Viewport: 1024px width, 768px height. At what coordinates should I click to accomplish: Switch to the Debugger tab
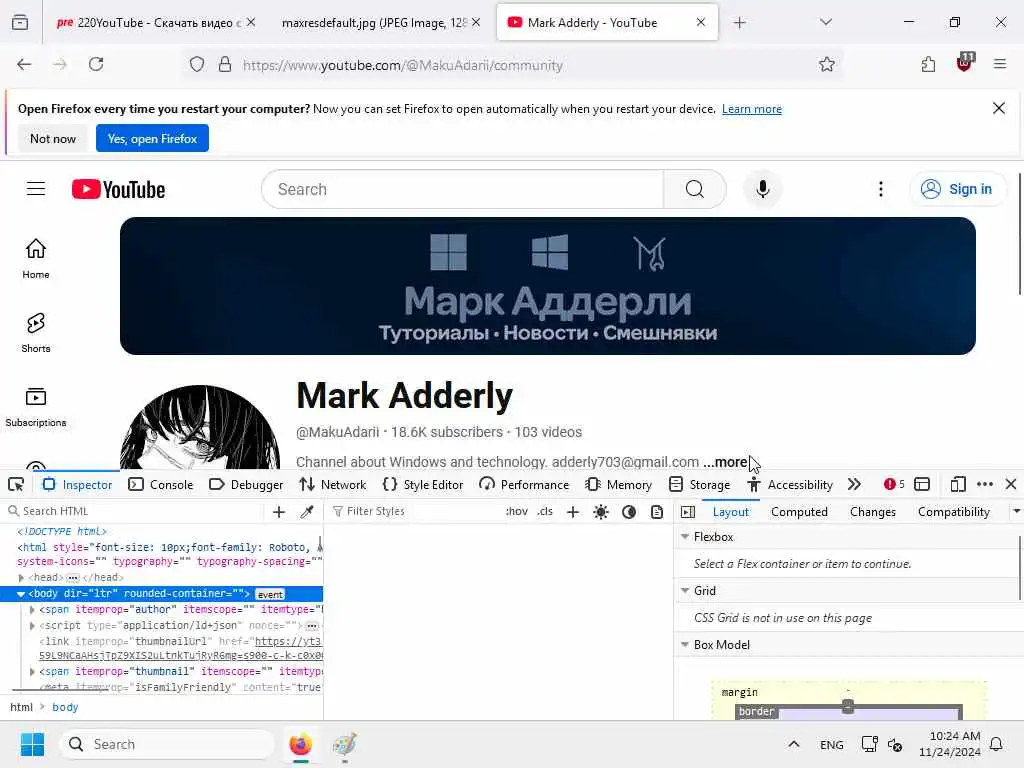pos(246,485)
